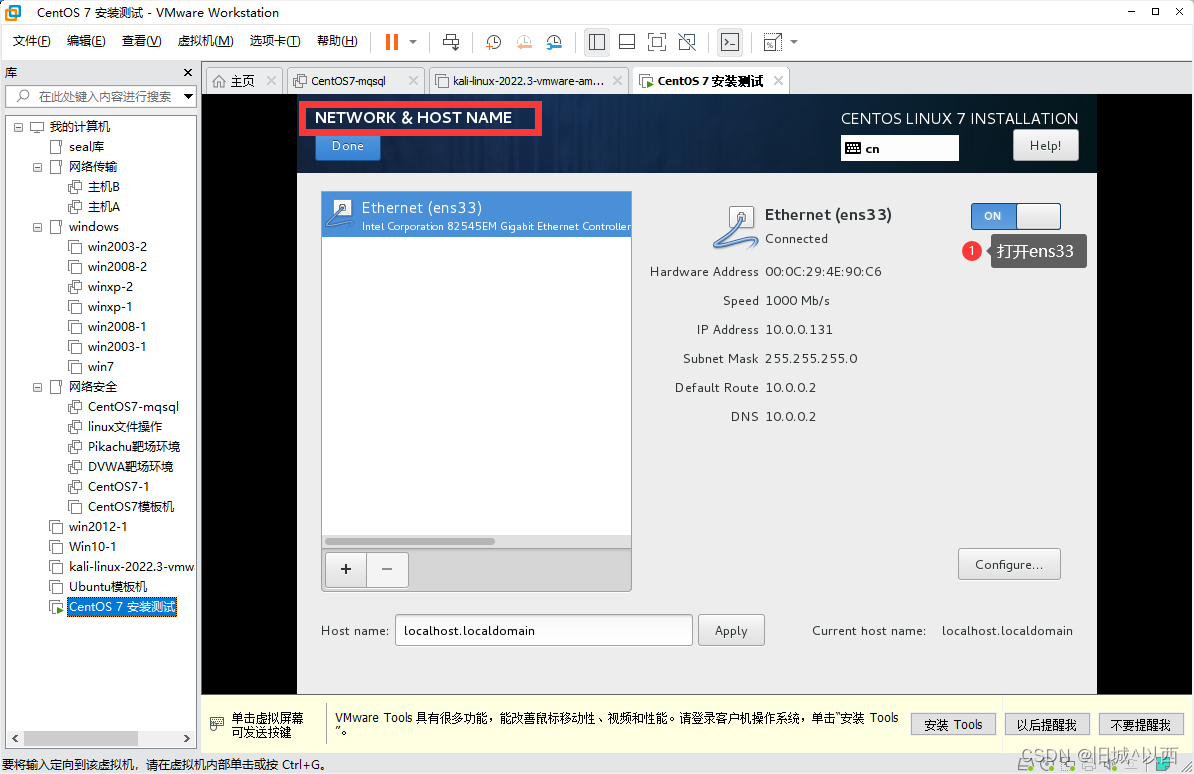Select DVWA靶场环境 virtual machine
The image size is (1194, 774).
tap(130, 467)
